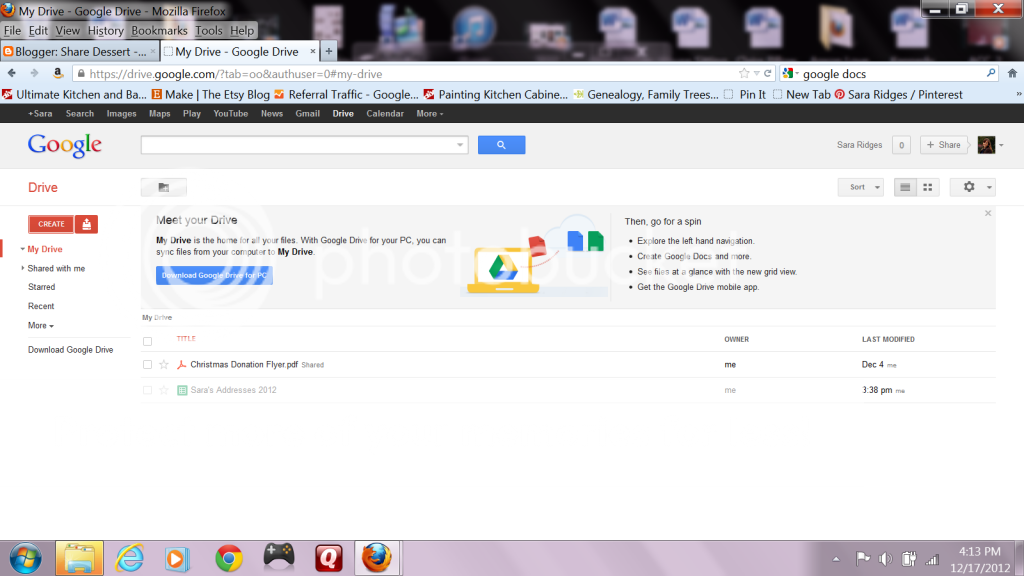Open the History menu
The width and height of the screenshot is (1024, 576).
[x=106, y=30]
